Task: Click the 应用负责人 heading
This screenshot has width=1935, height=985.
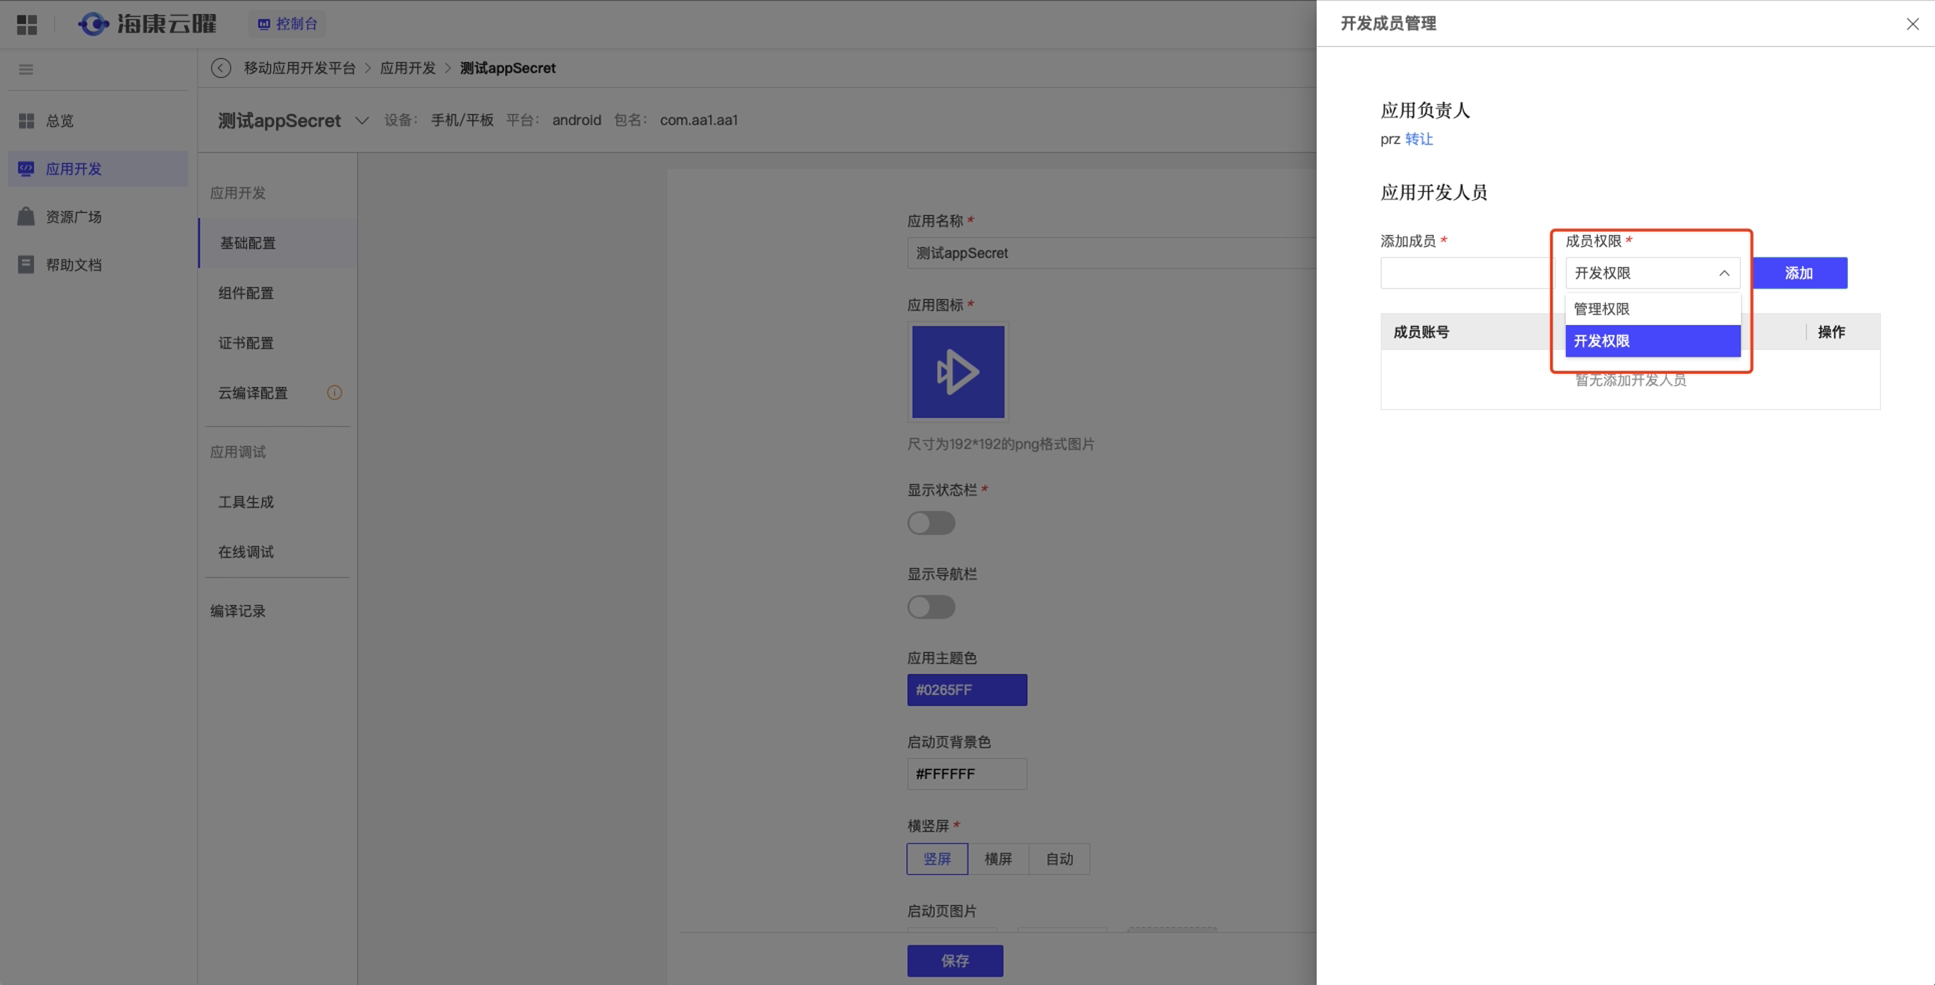Action: [x=1425, y=110]
